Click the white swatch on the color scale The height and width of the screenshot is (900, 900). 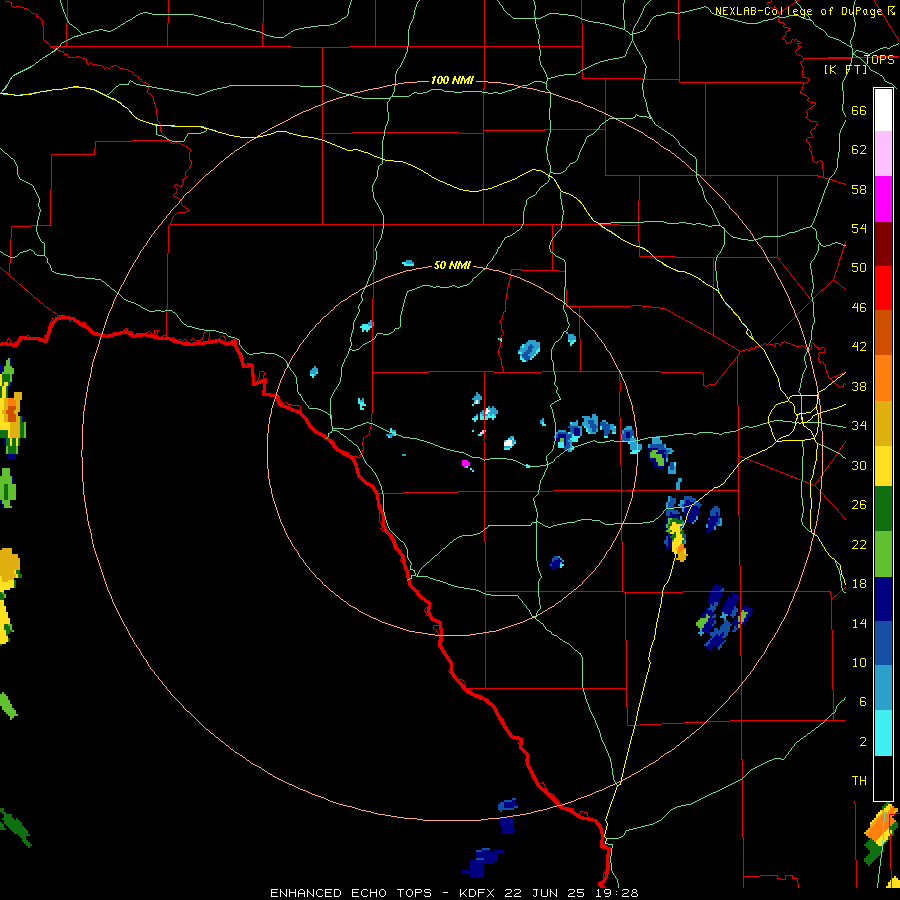(x=883, y=110)
